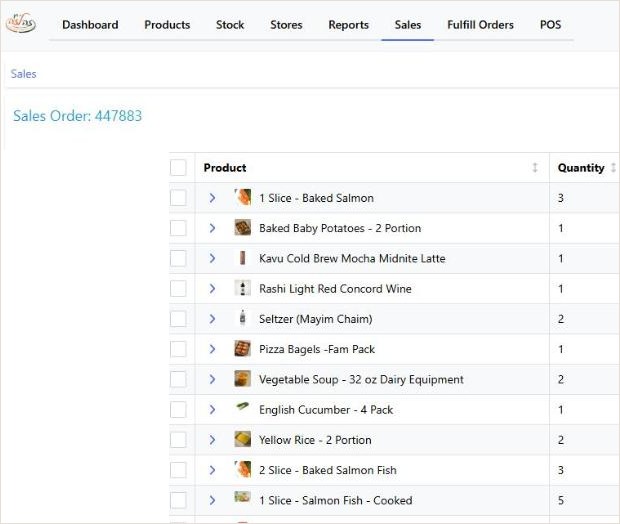Open the 1 Slice - Baked Salmon thumbnail

pos(242,197)
